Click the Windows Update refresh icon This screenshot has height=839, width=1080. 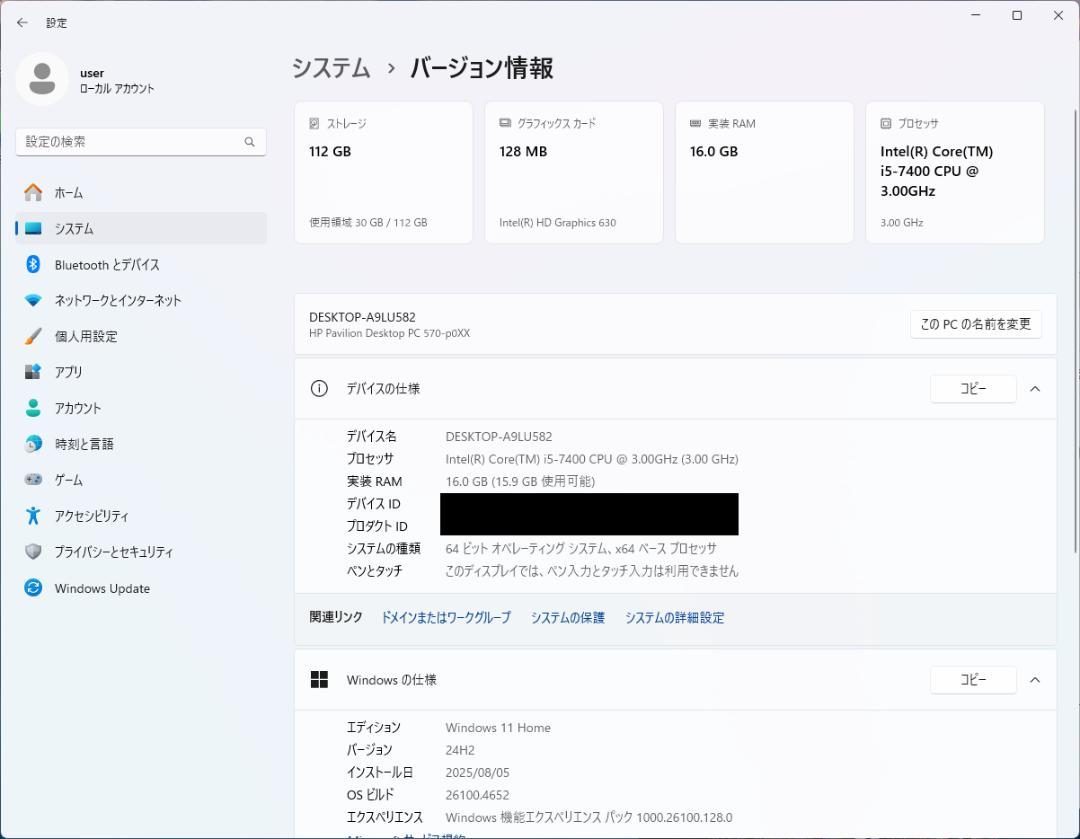(x=33, y=588)
